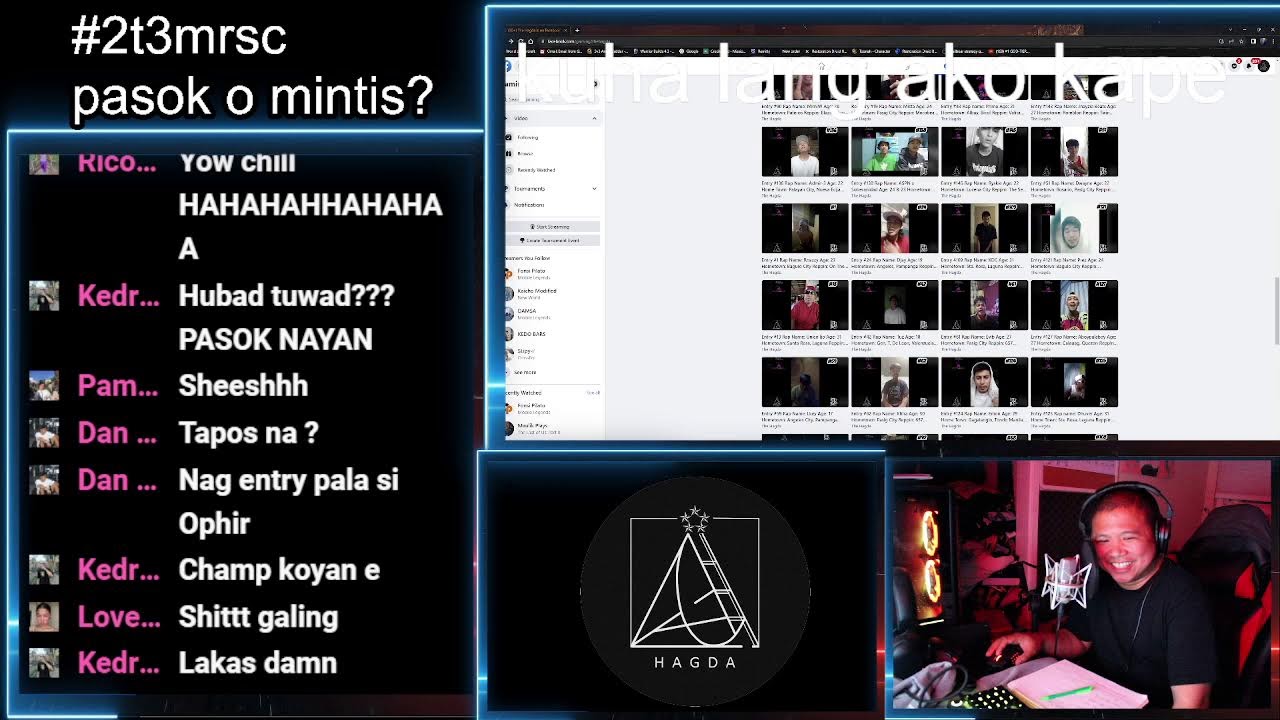Open the profile avatar in Facebook header

(1264, 65)
